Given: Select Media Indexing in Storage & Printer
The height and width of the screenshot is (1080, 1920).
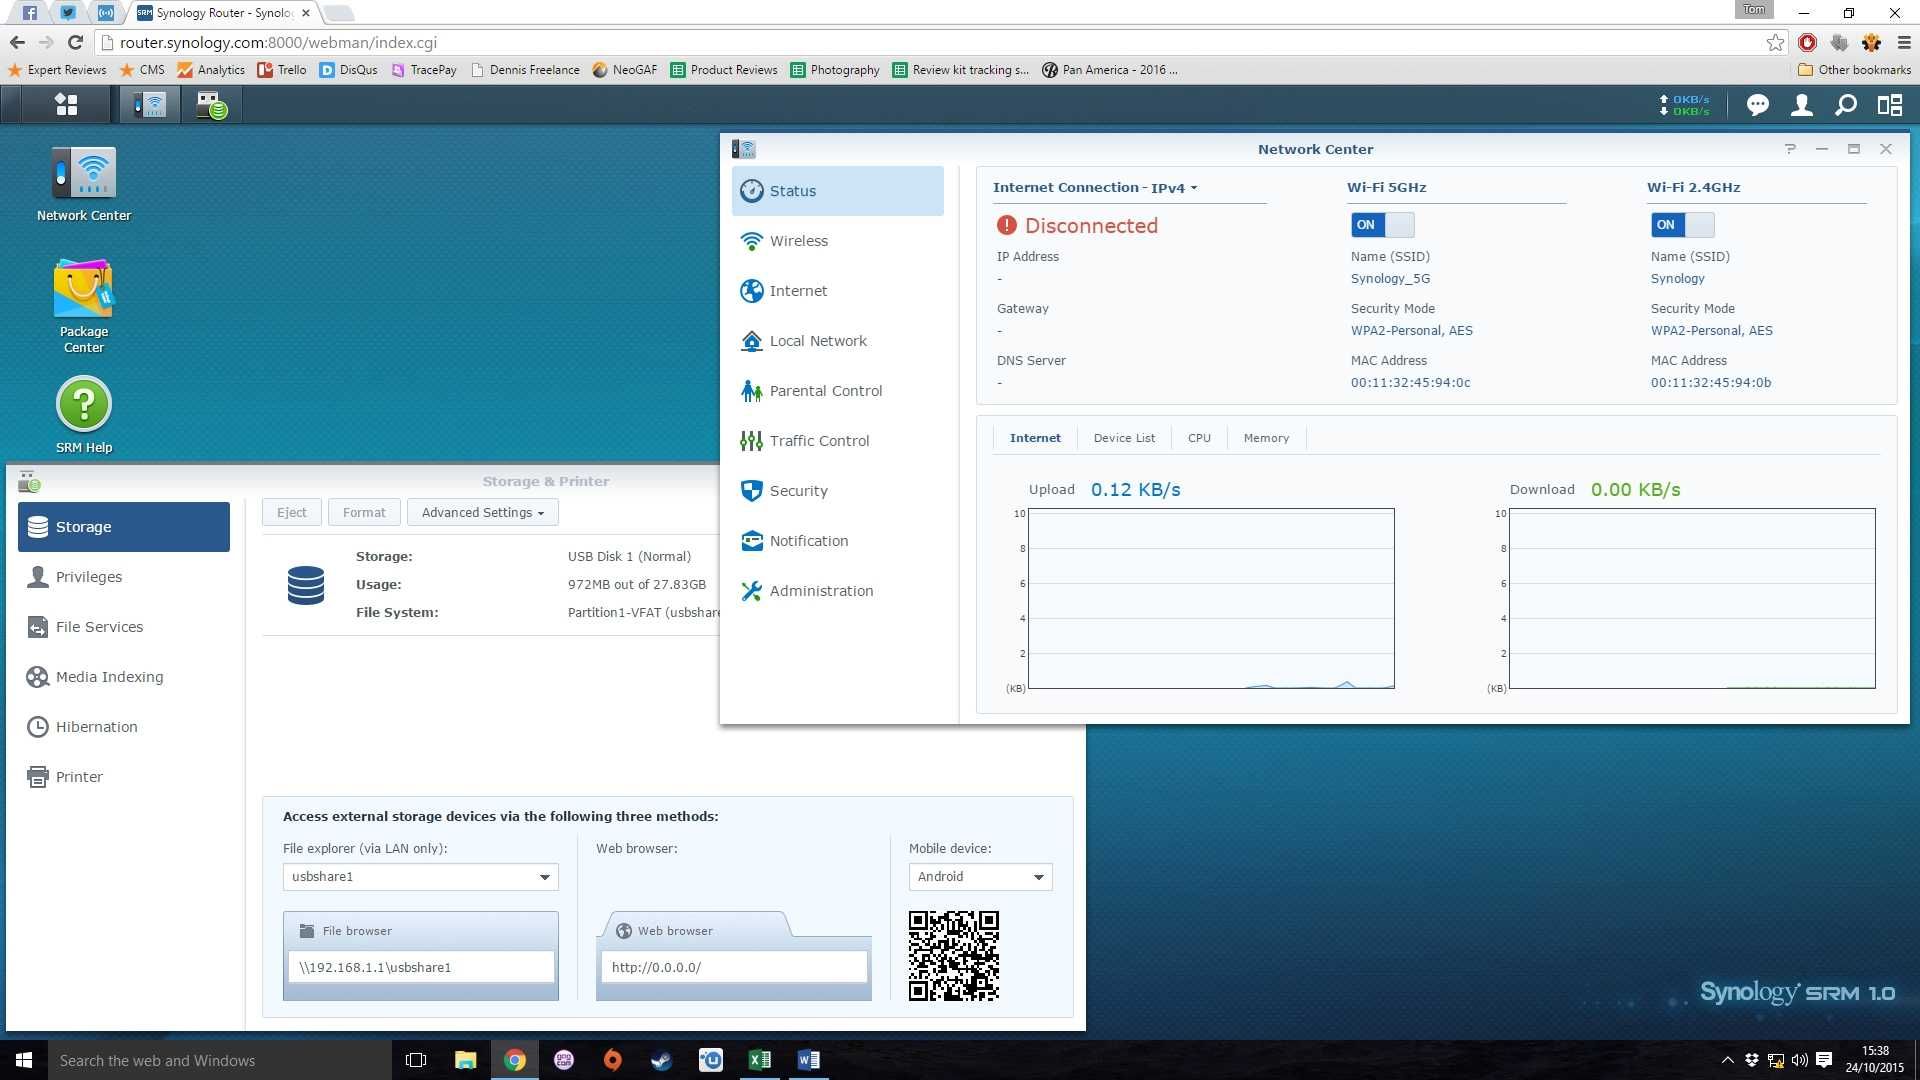Looking at the screenshot, I should coord(124,677).
